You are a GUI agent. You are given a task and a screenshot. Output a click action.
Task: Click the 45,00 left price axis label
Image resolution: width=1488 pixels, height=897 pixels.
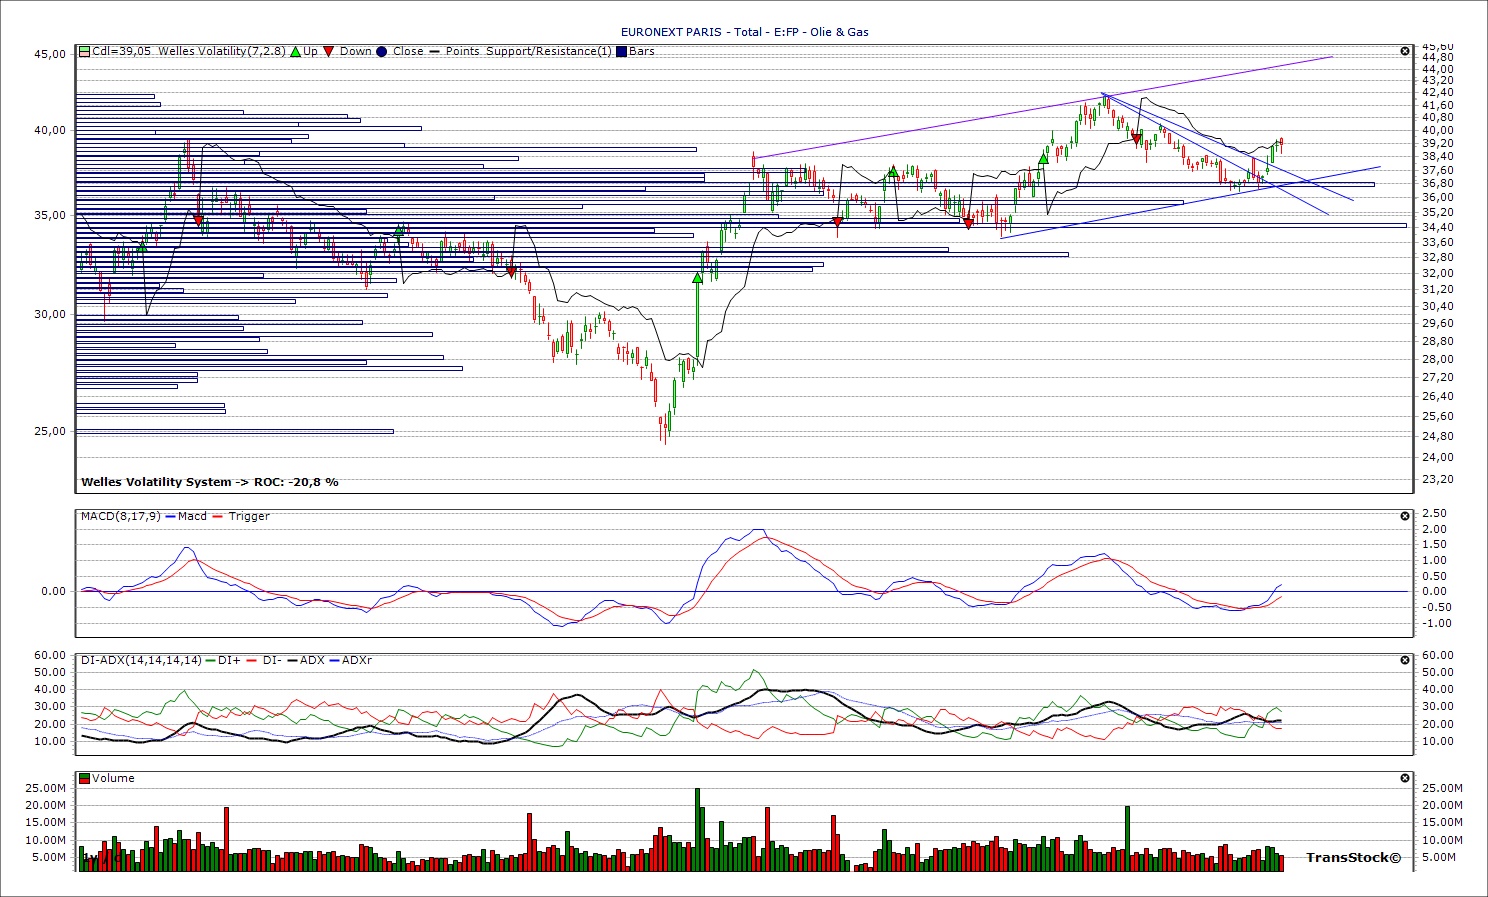[50, 54]
